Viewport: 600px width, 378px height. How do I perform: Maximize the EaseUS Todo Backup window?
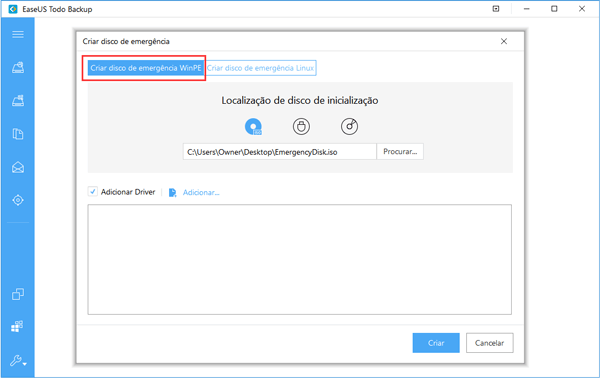point(554,9)
